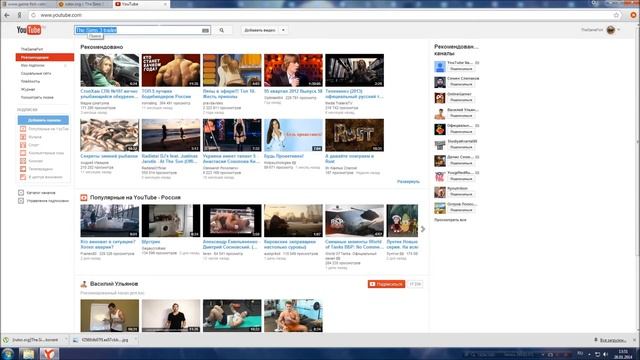Click small avatar next to Василий Ульянов heading
Viewport: 640px width, 360px height.
(x=84, y=284)
